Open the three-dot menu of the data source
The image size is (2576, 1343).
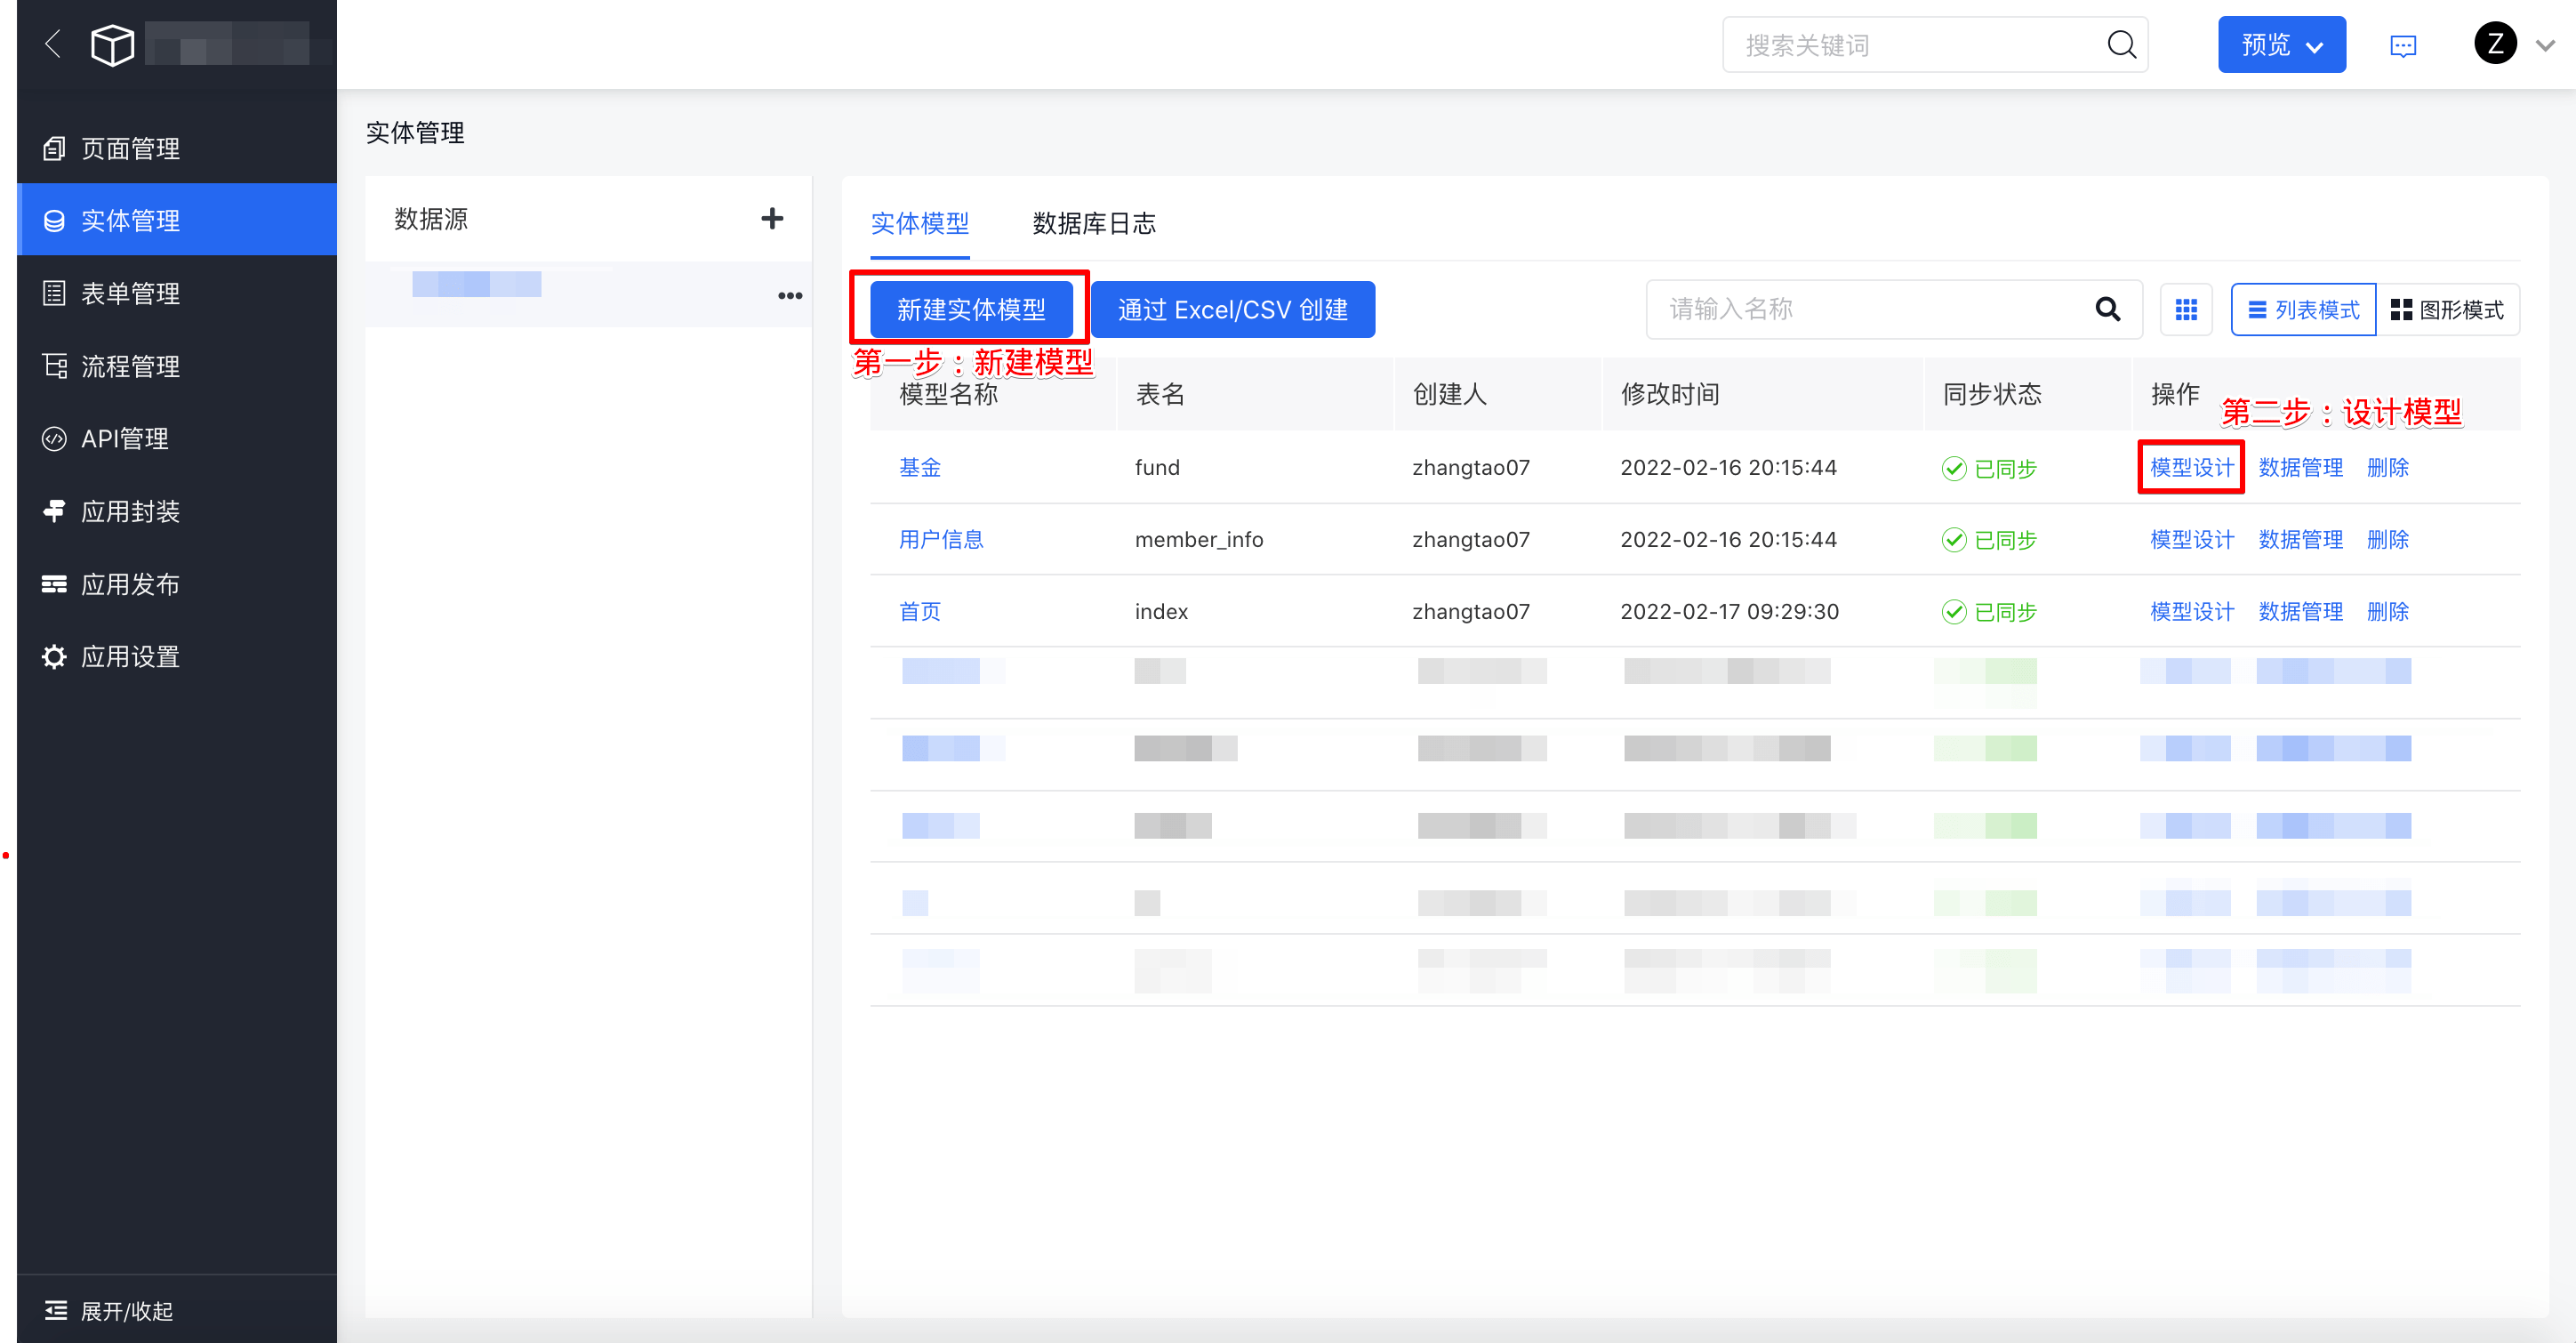click(x=790, y=295)
